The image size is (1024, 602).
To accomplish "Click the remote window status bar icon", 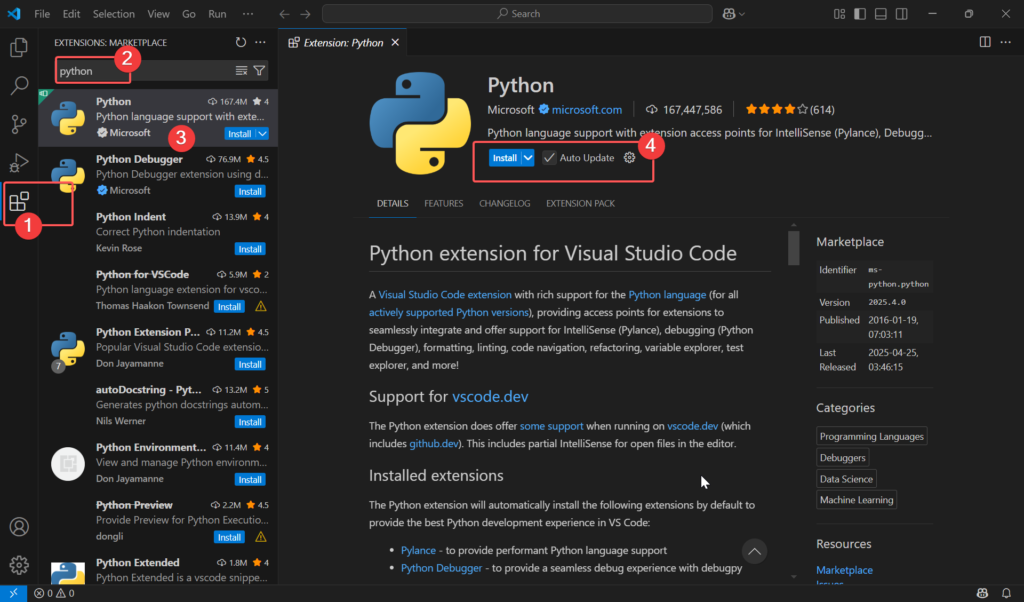I will (13, 594).
